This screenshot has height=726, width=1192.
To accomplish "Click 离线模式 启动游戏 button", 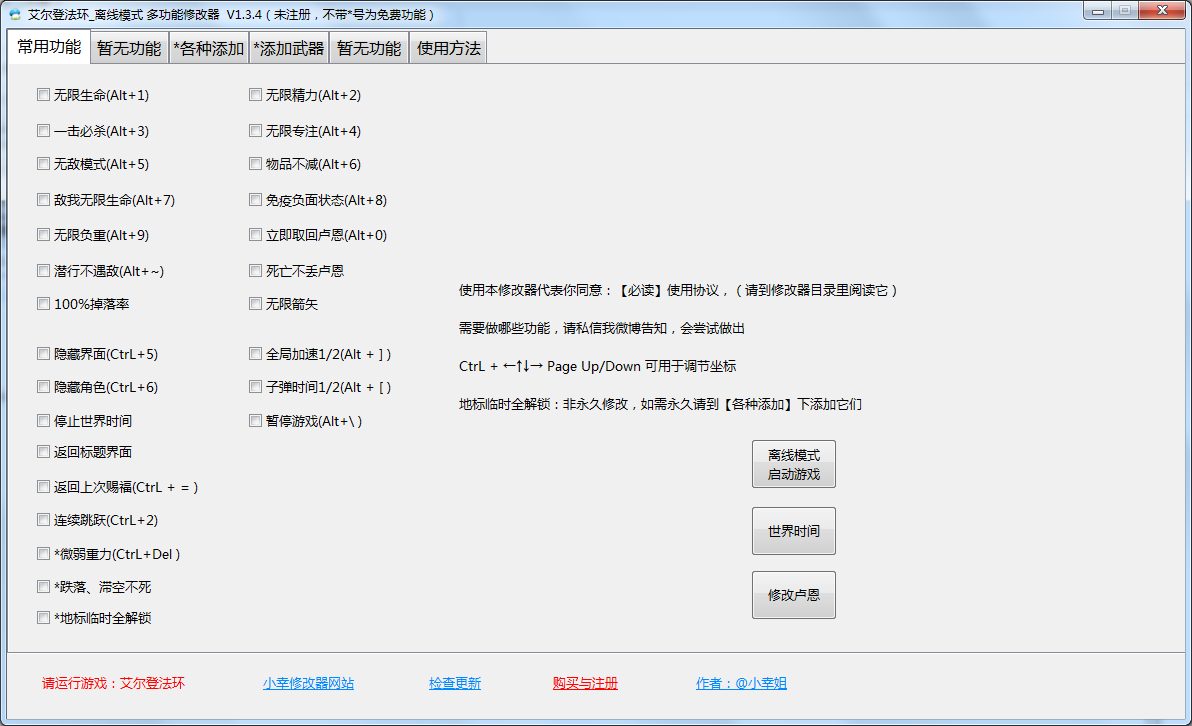I will (794, 464).
